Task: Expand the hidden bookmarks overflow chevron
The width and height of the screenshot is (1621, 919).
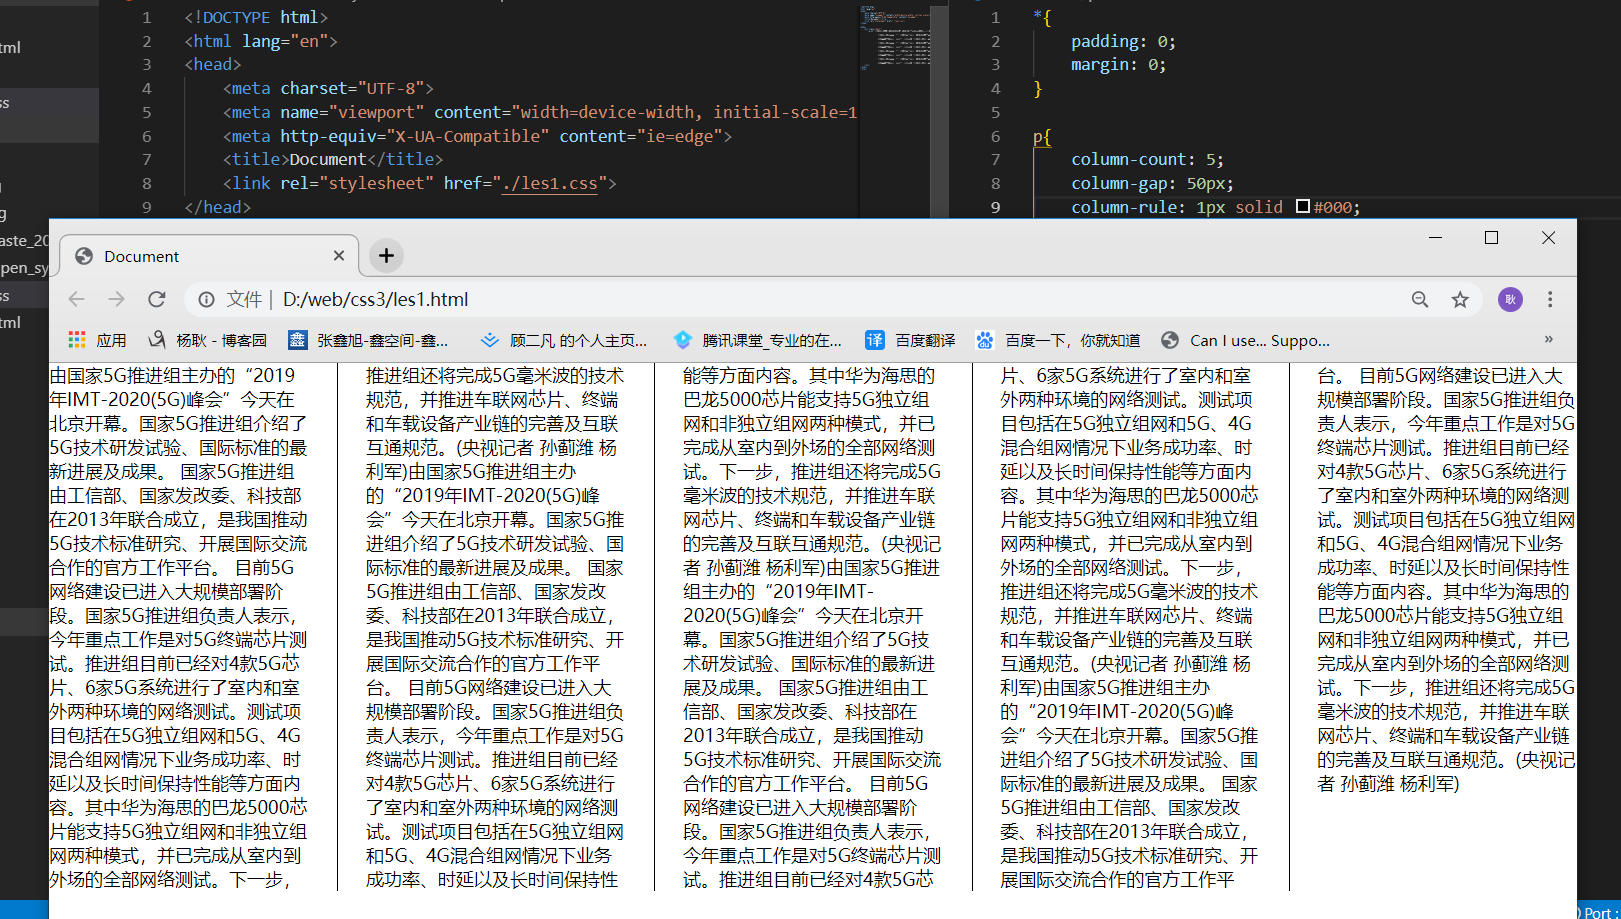Action: (x=1548, y=340)
